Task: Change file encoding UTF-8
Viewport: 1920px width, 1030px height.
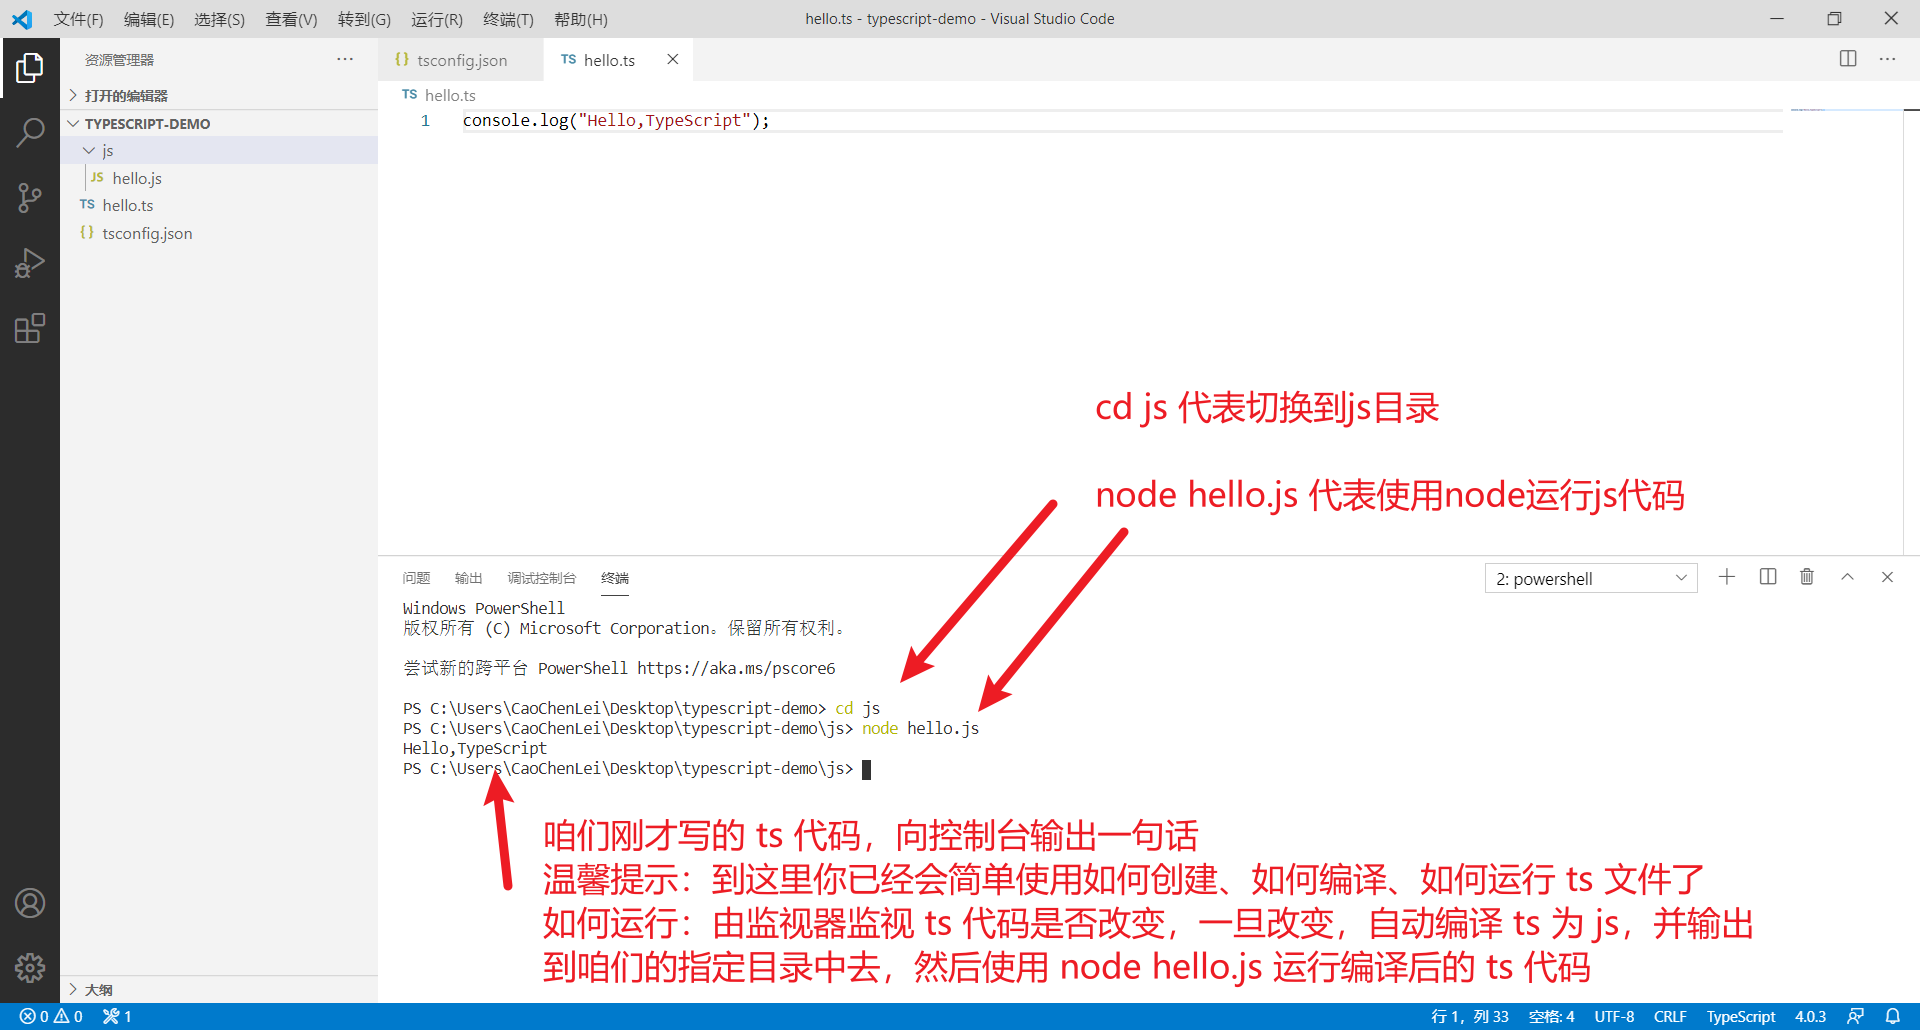Action: pos(1614,1016)
